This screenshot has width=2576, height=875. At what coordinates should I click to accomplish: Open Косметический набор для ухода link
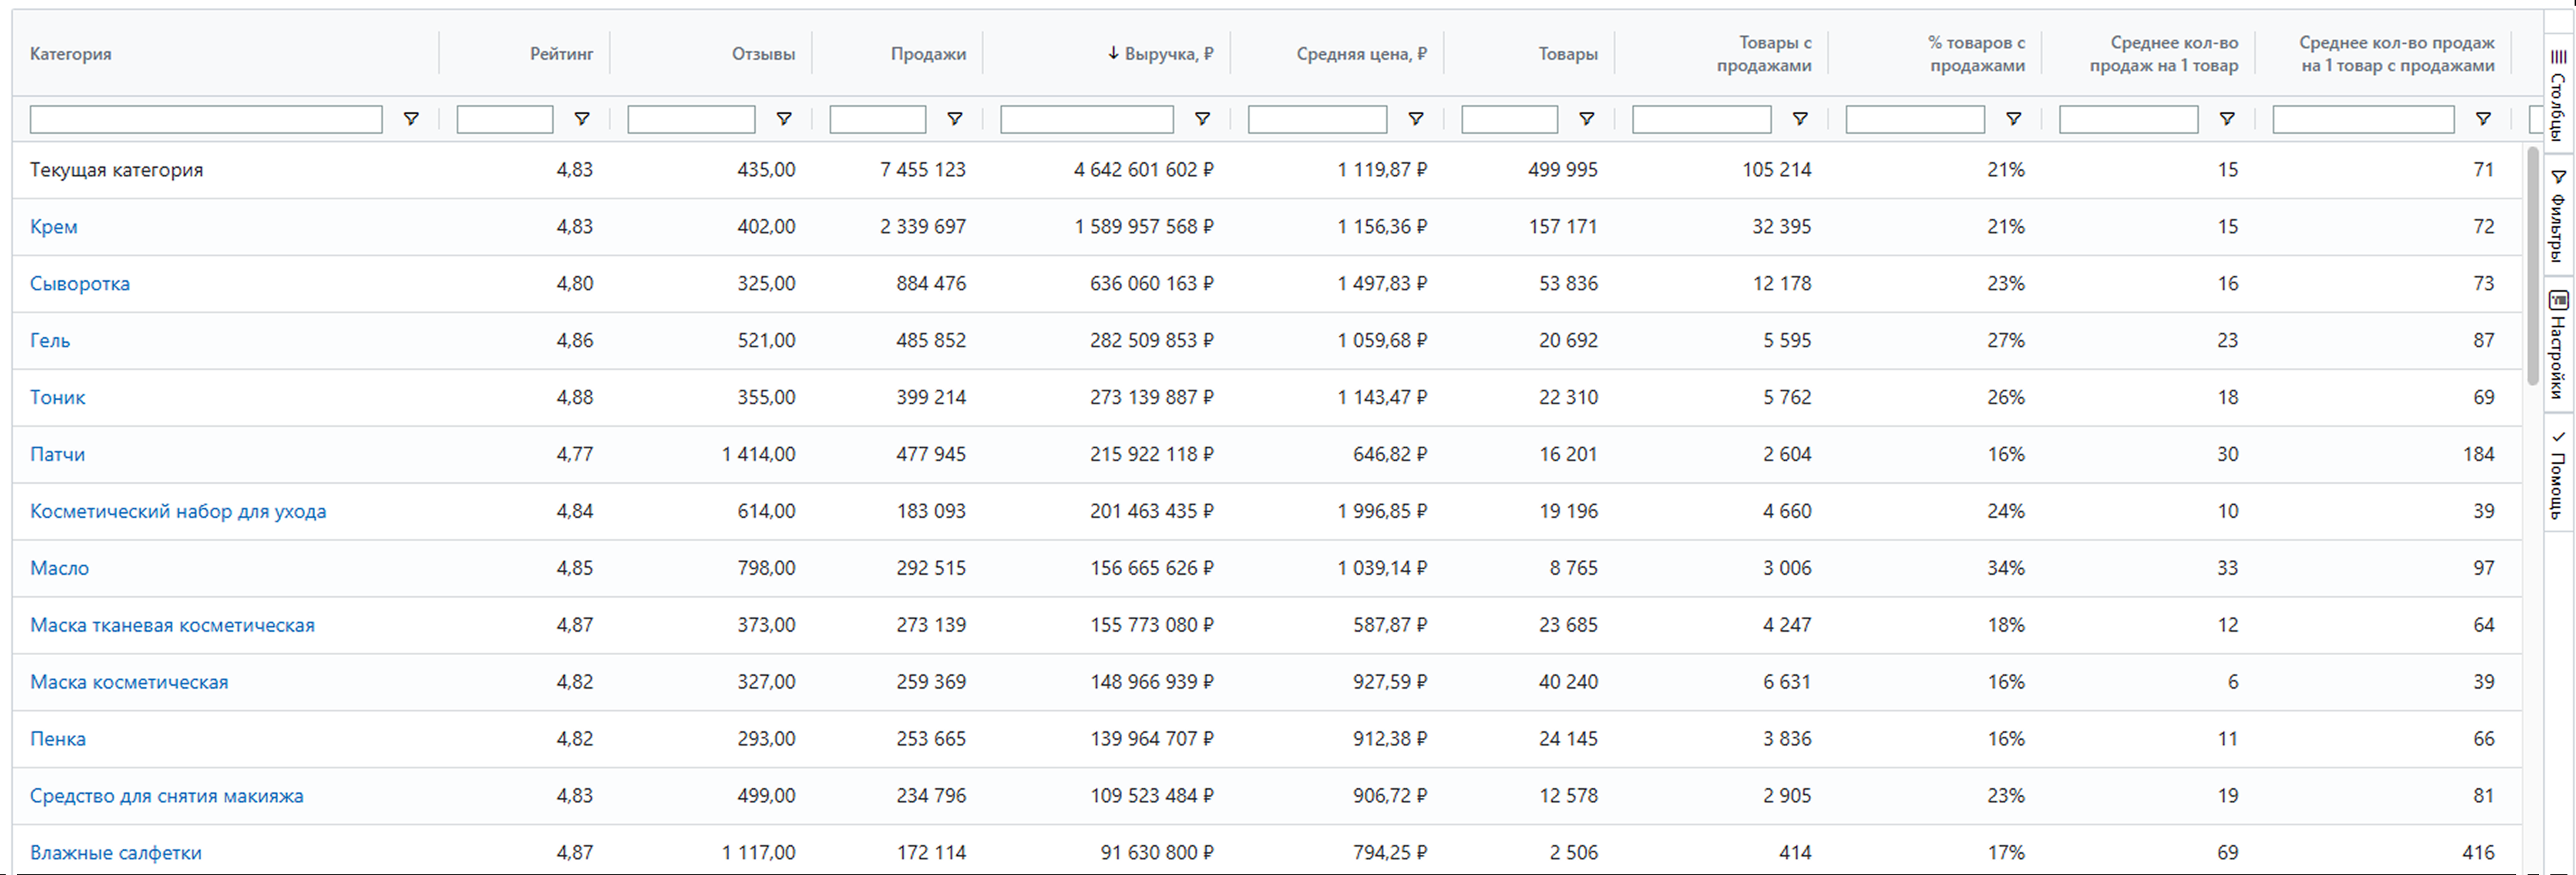click(x=178, y=512)
